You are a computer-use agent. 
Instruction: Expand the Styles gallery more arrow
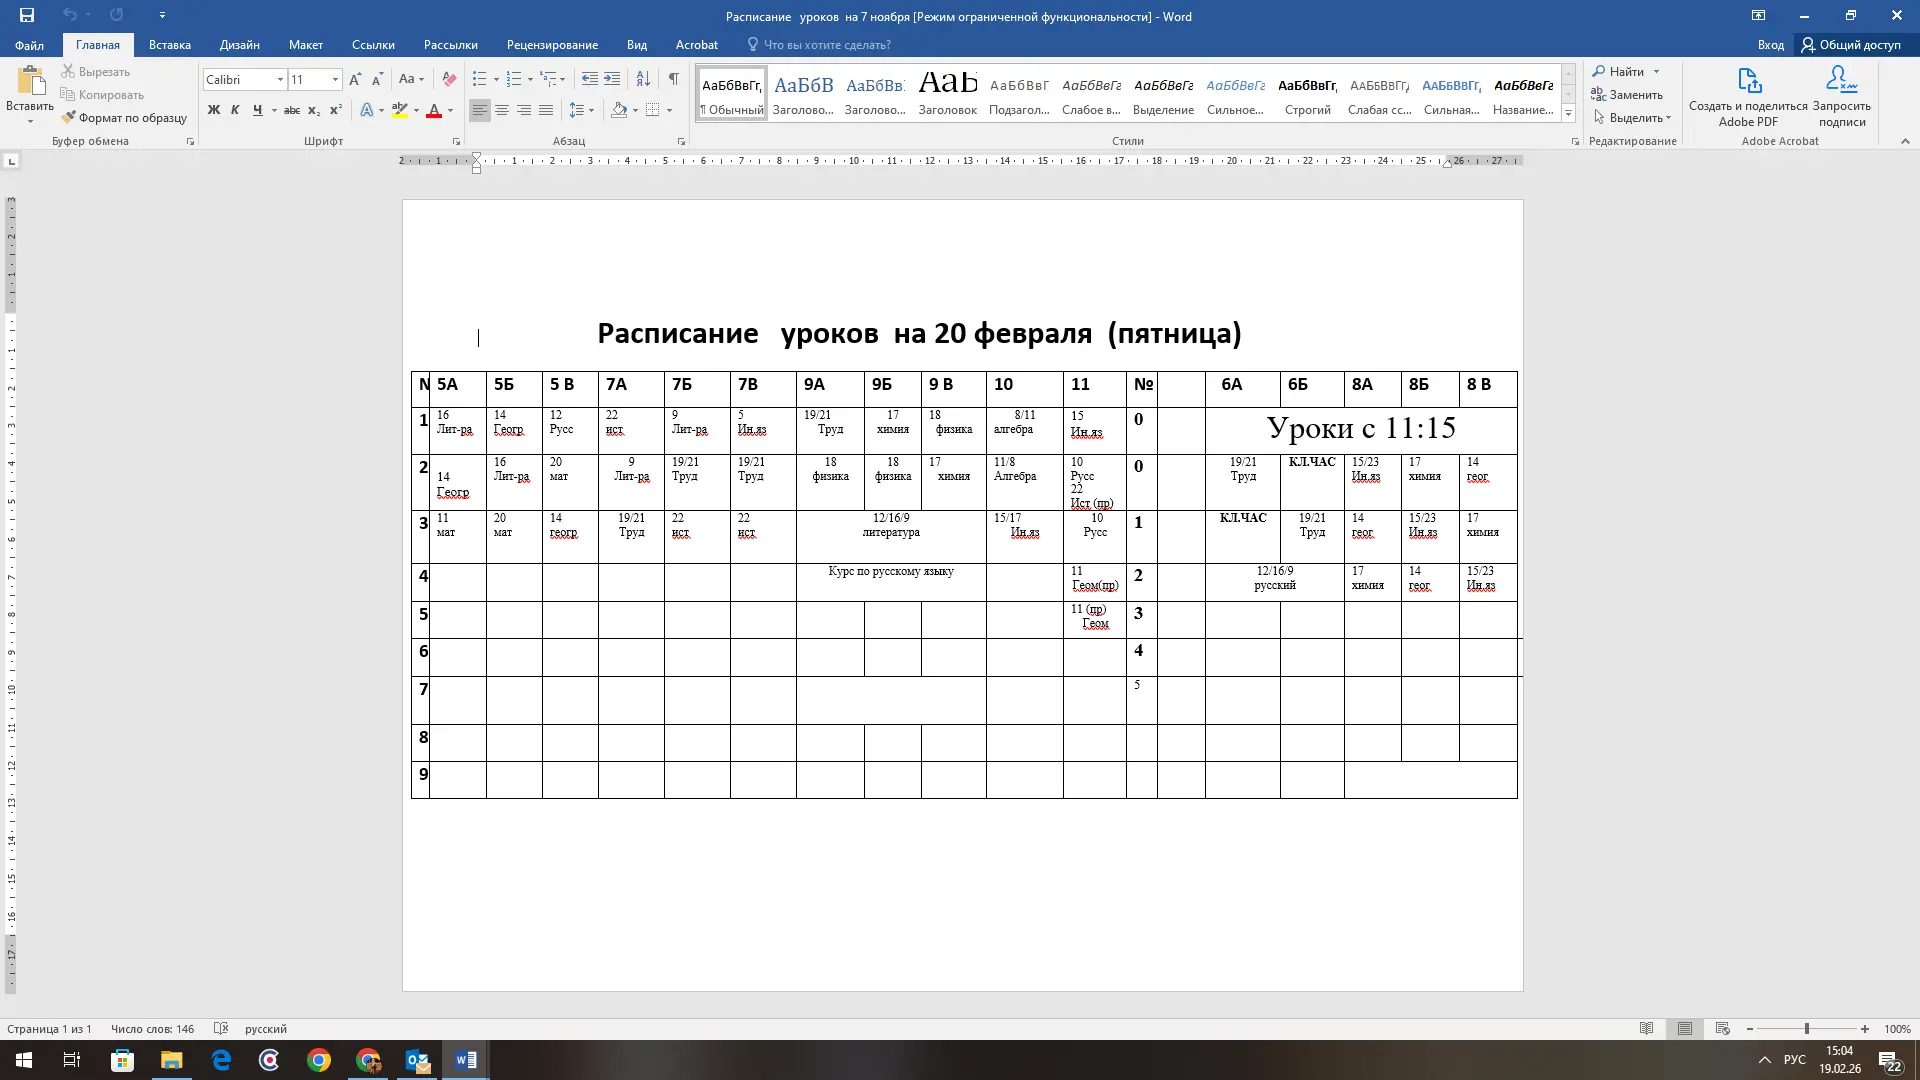point(1568,115)
